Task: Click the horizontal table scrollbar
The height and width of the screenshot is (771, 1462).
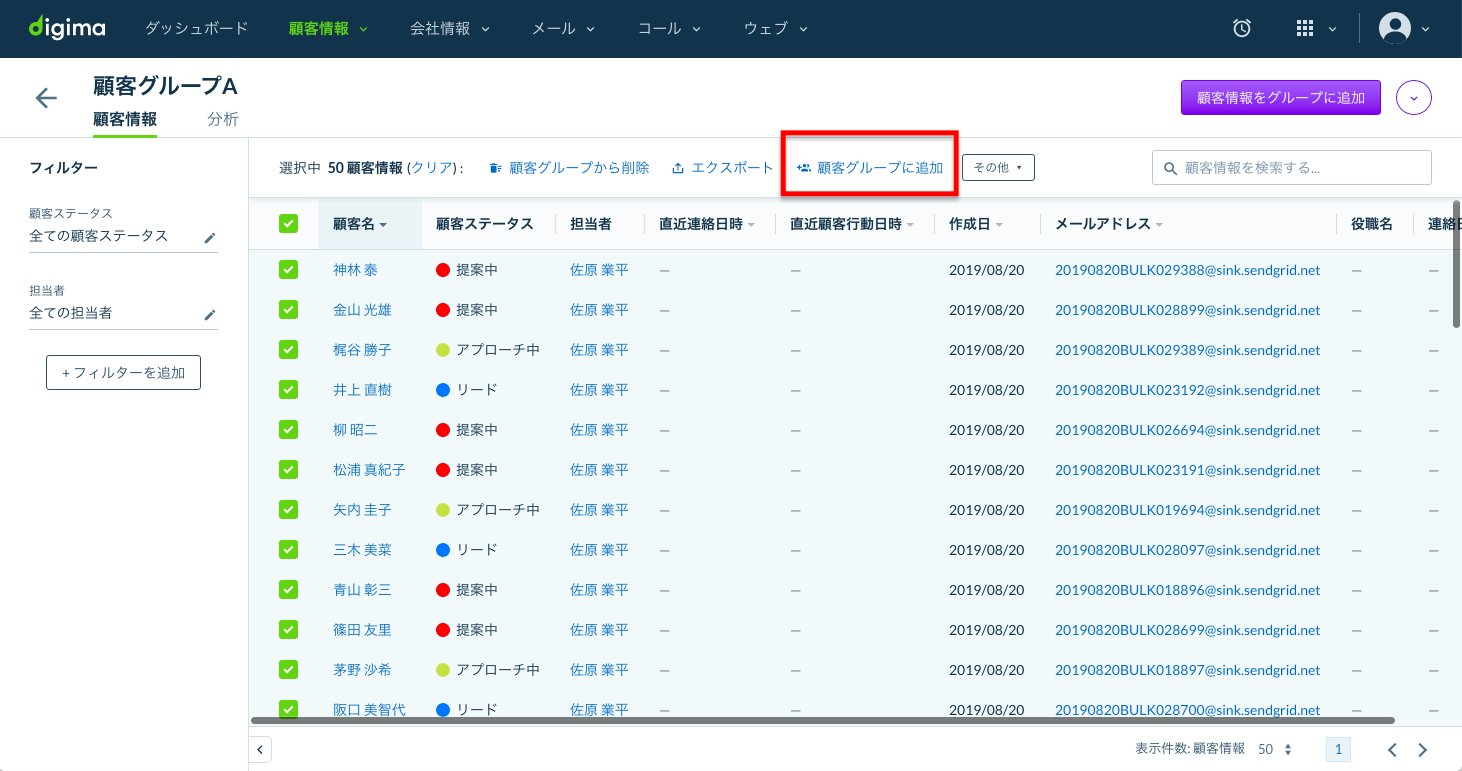Action: (x=822, y=720)
